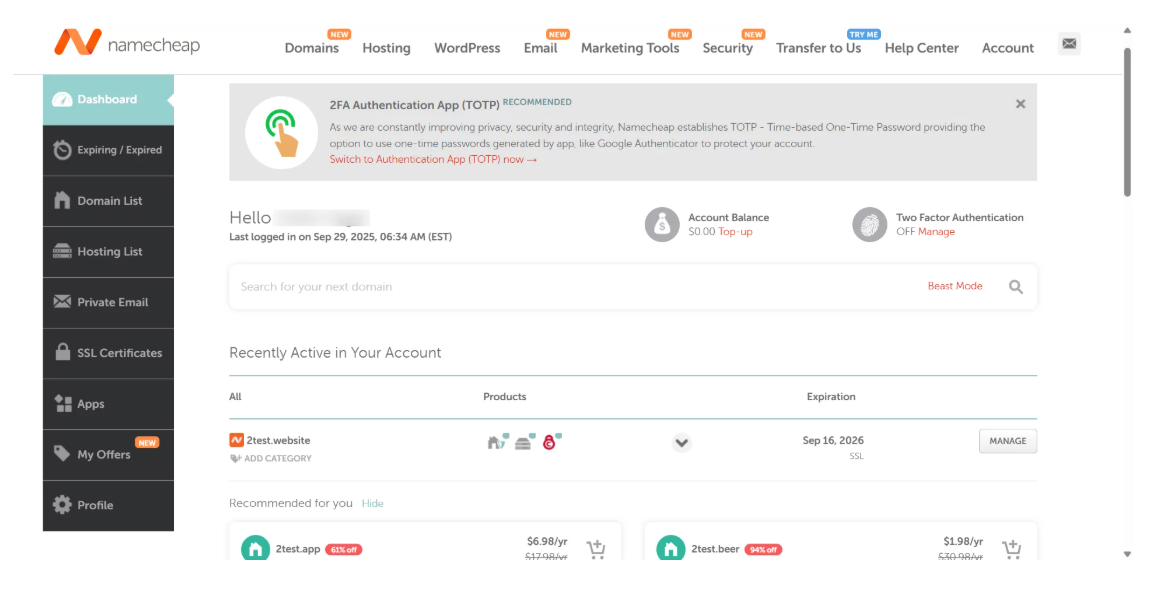Open Dashboard in the sidebar
Viewport: 1152px width, 598px height.
[x=108, y=99]
